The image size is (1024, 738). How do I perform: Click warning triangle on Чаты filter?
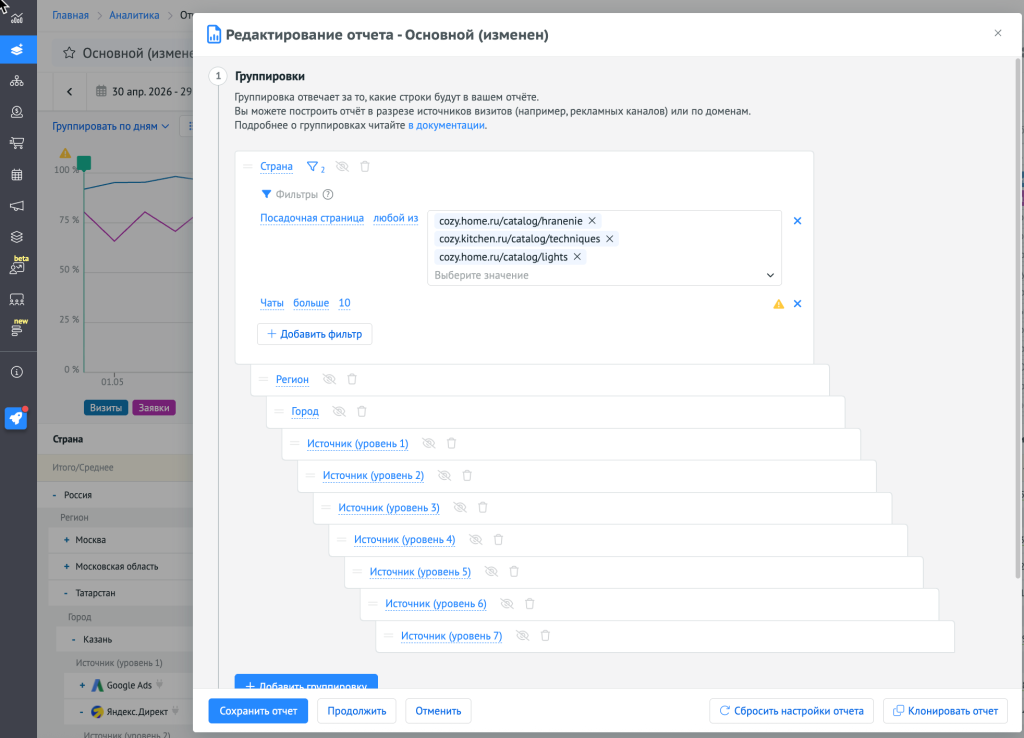(x=778, y=304)
